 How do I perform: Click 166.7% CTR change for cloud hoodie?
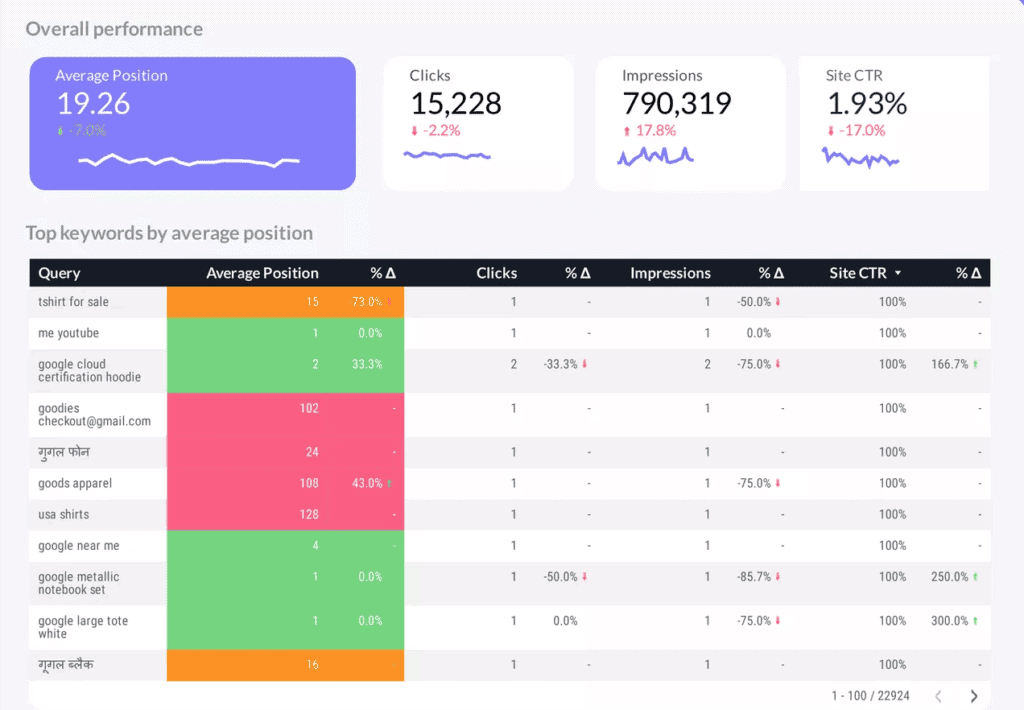coord(950,364)
